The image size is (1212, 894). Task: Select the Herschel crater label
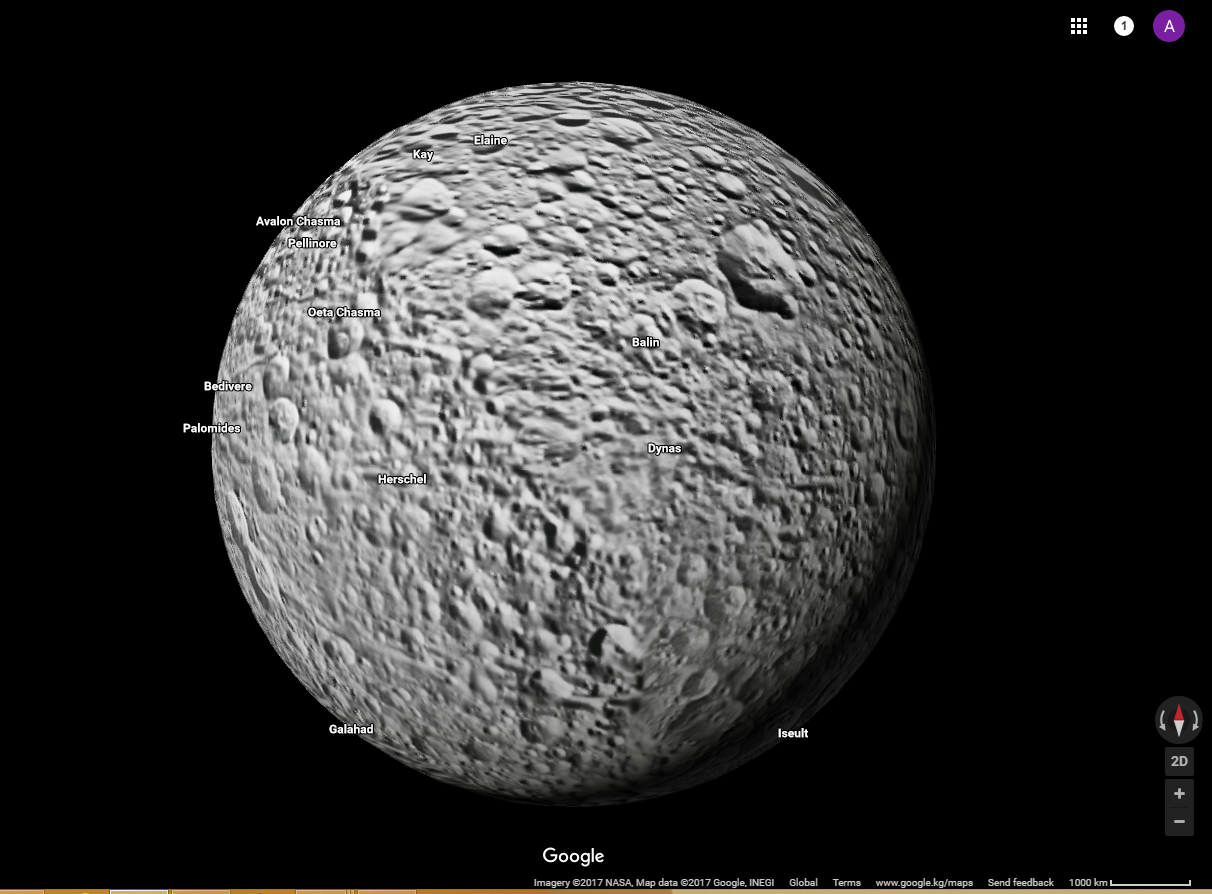[402, 480]
